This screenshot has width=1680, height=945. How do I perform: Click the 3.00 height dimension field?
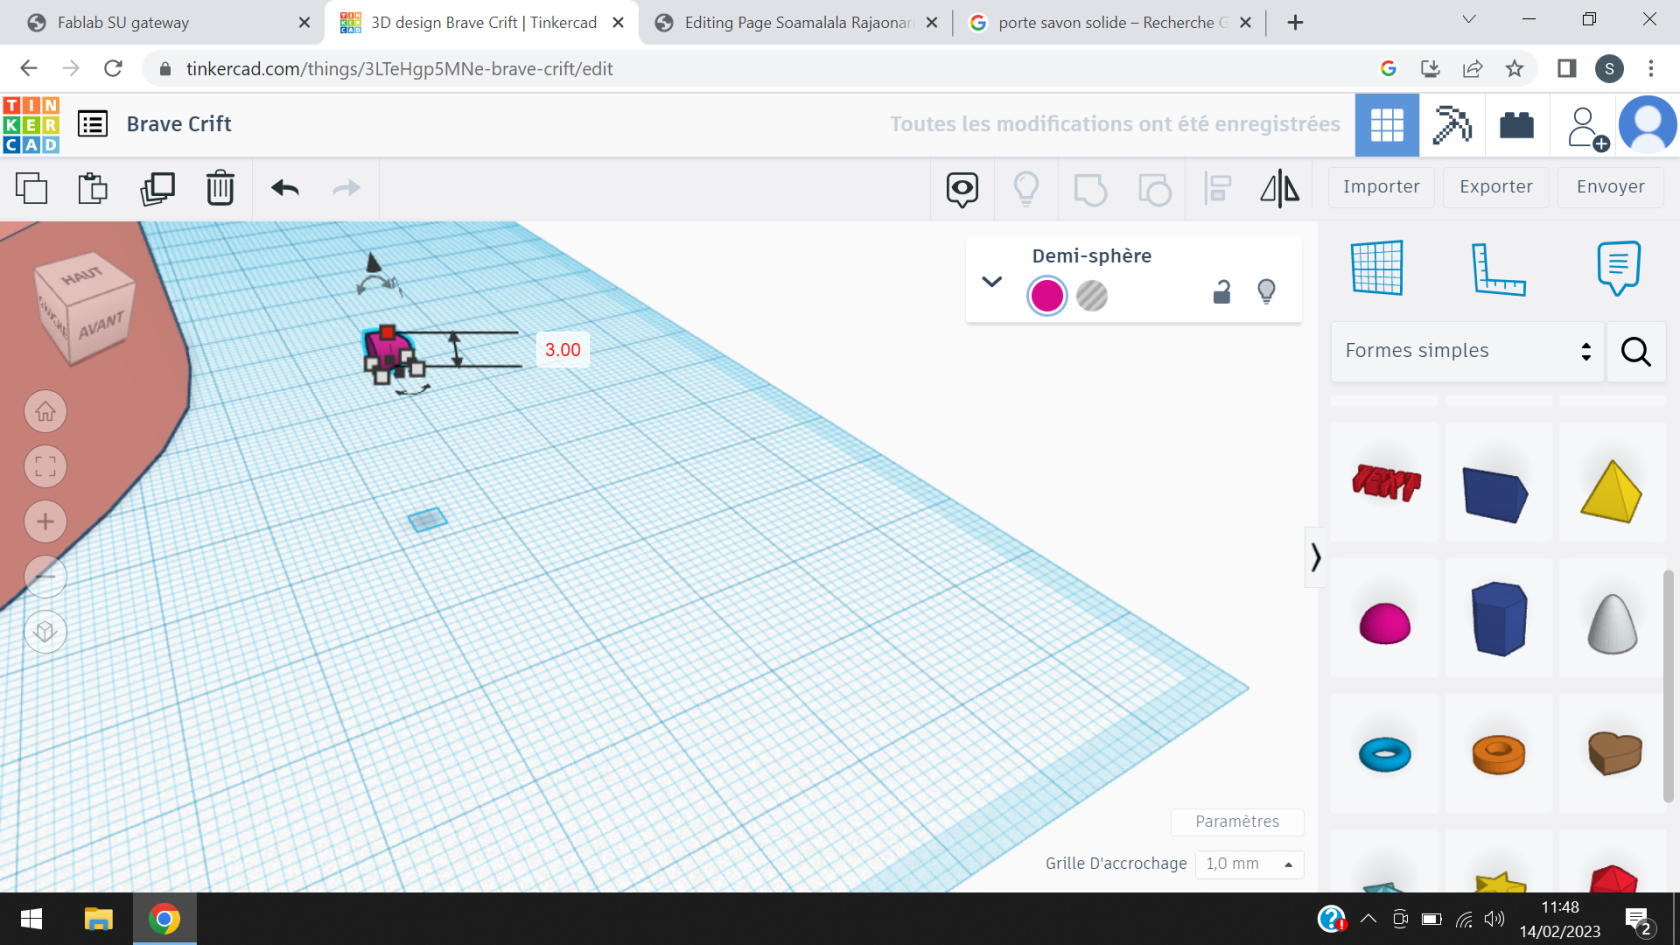562,350
